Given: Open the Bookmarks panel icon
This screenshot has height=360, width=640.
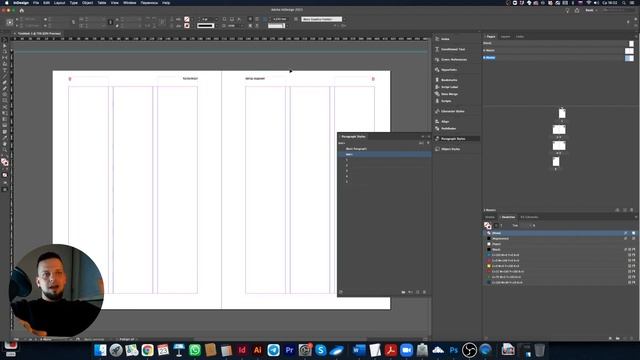Looking at the screenshot, I should pyautogui.click(x=437, y=80).
